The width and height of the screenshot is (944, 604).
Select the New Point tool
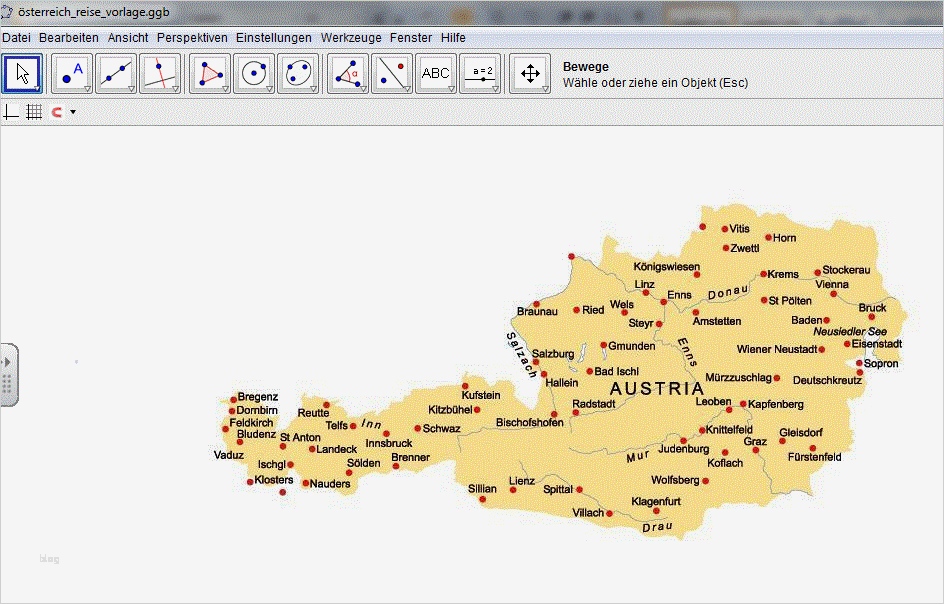pyautogui.click(x=72, y=73)
